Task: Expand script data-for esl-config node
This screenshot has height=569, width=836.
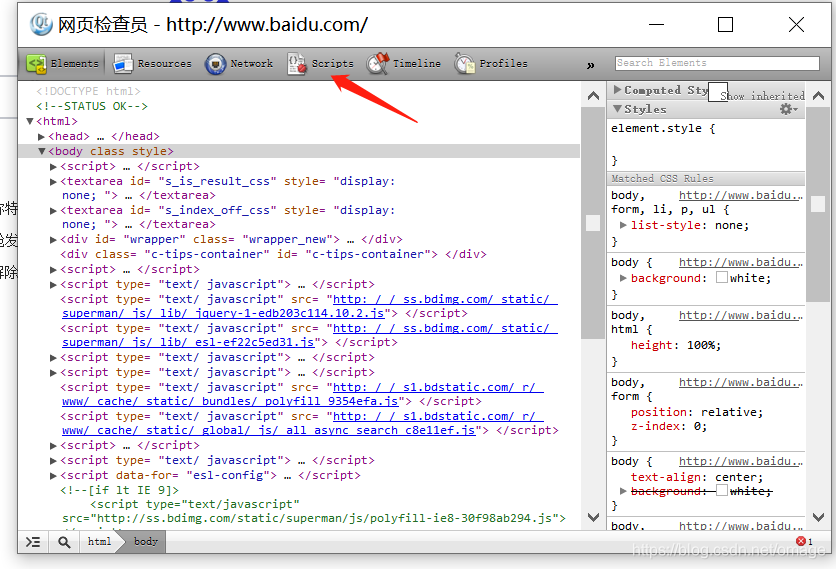Action: coord(53,476)
